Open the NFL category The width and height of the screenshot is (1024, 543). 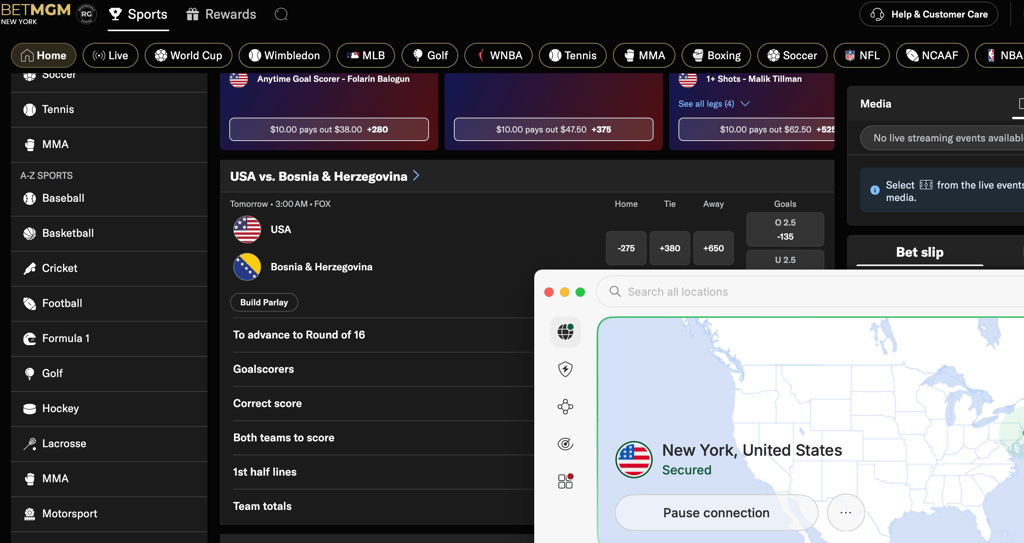tap(862, 56)
